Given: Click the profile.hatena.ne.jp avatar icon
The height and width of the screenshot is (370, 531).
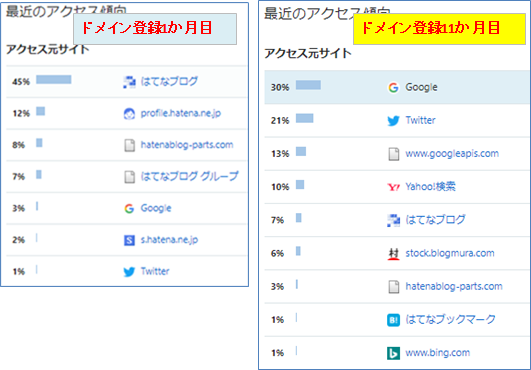Looking at the screenshot, I should click(x=129, y=114).
